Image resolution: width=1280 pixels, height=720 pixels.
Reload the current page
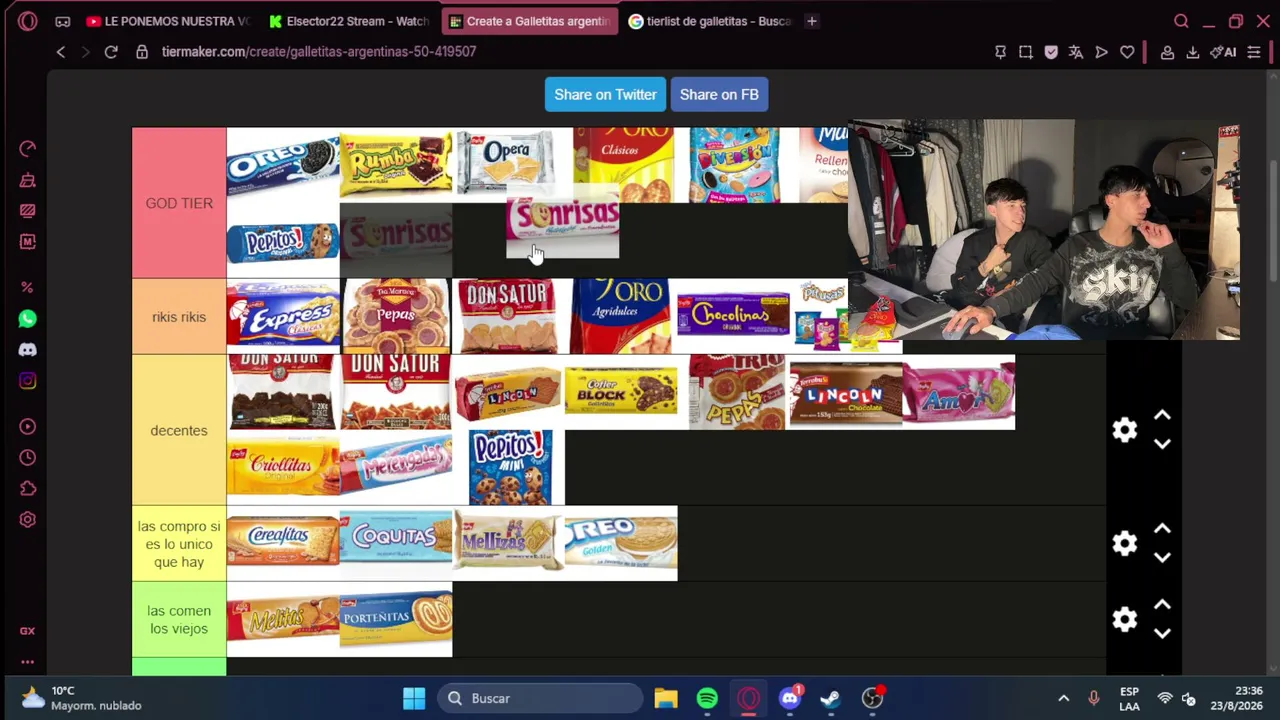(x=111, y=52)
